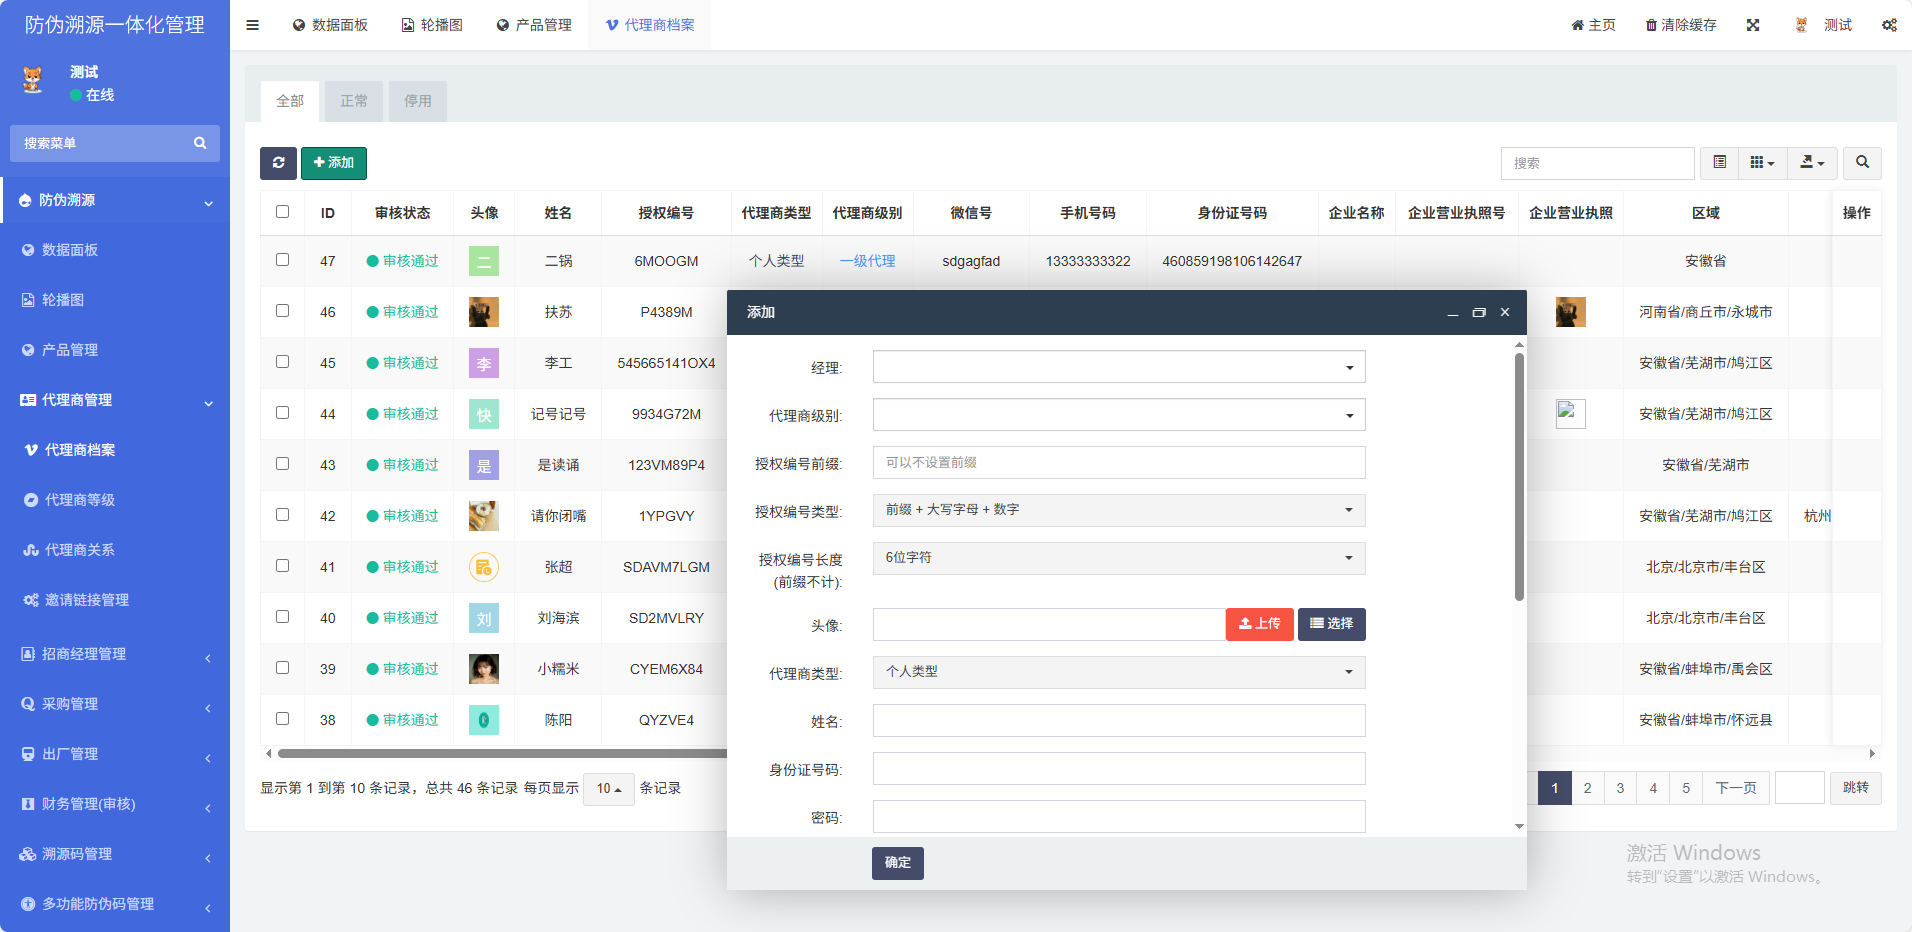The width and height of the screenshot is (1912, 932).
Task: Toggle the sidebar hamburger menu icon
Action: point(252,25)
